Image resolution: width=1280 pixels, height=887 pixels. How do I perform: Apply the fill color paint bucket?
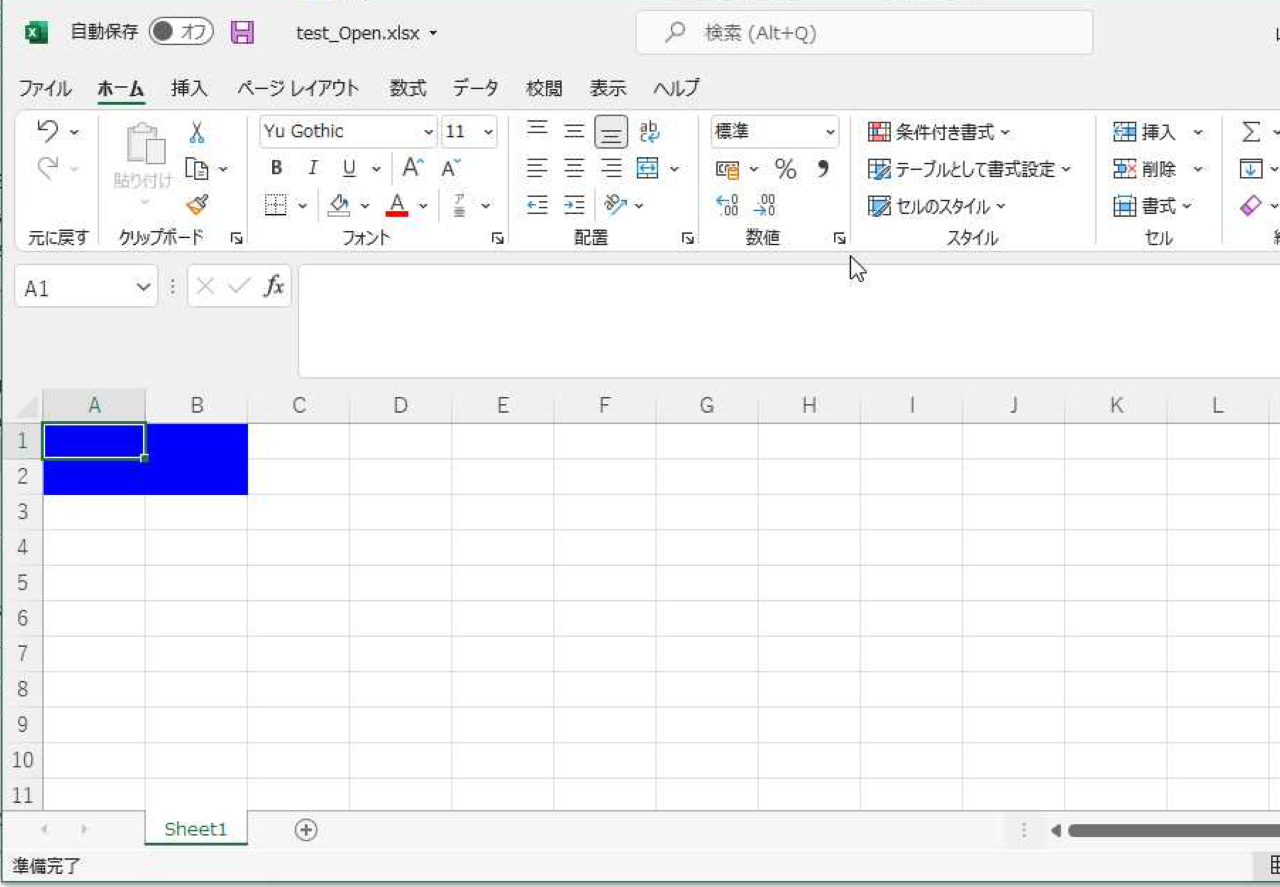(x=340, y=205)
